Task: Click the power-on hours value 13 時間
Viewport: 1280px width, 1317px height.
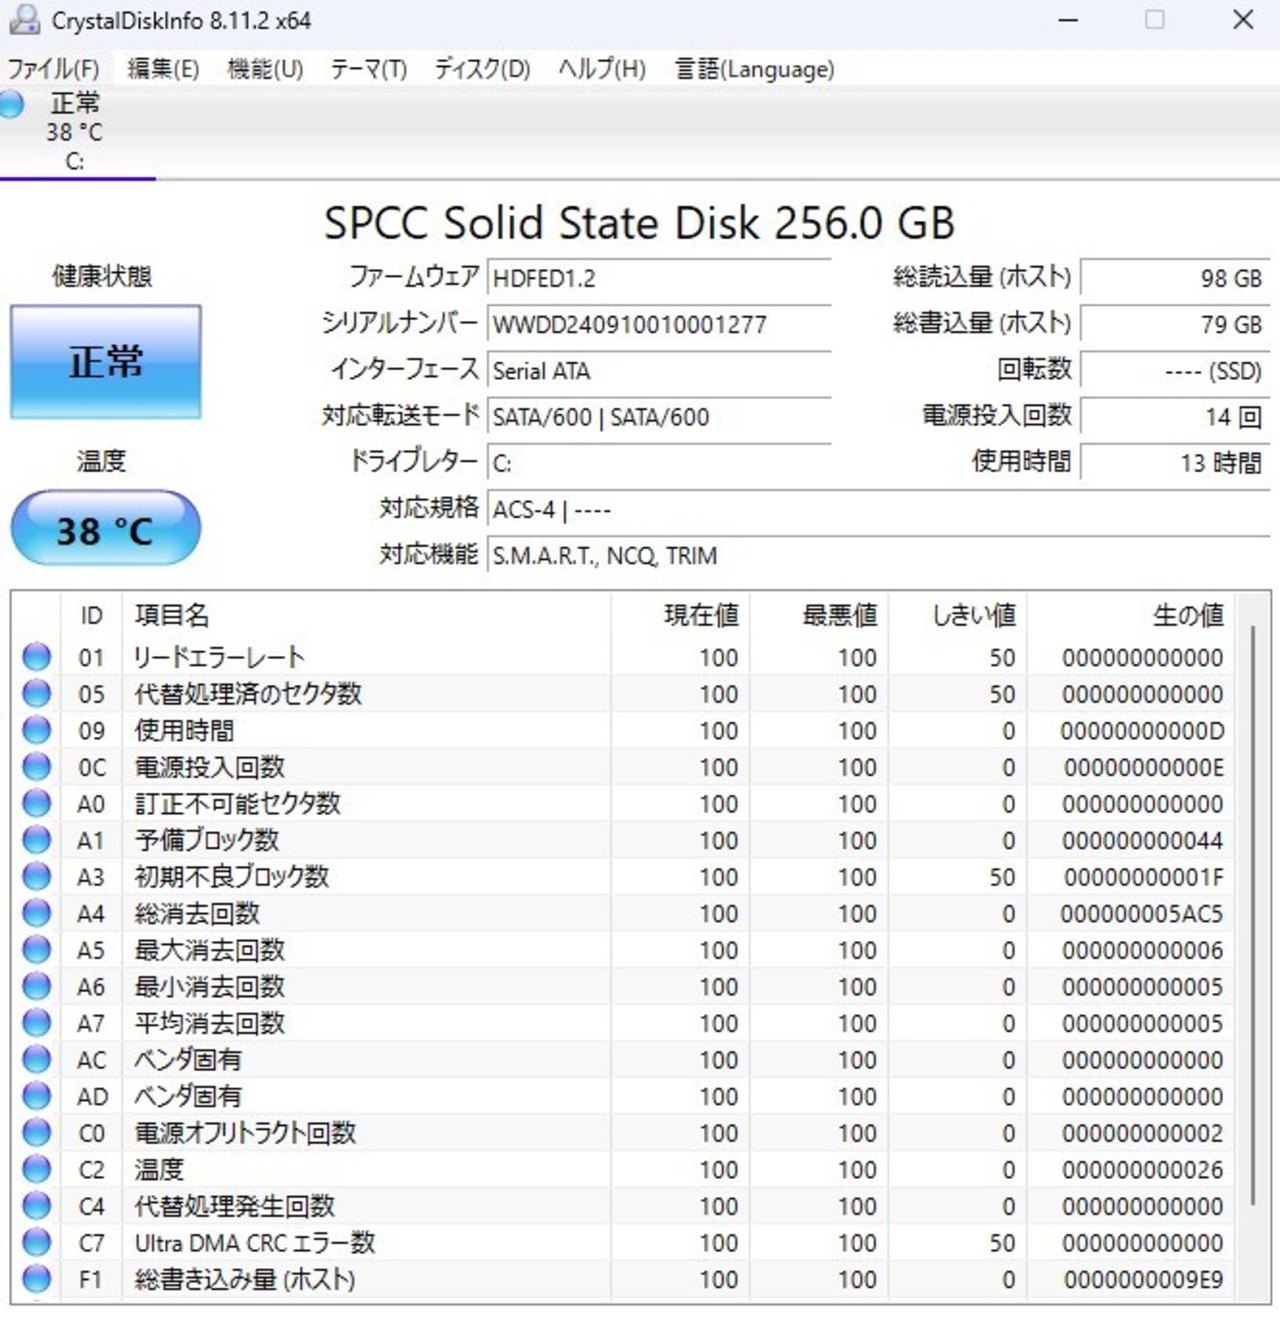Action: pyautogui.click(x=1175, y=463)
